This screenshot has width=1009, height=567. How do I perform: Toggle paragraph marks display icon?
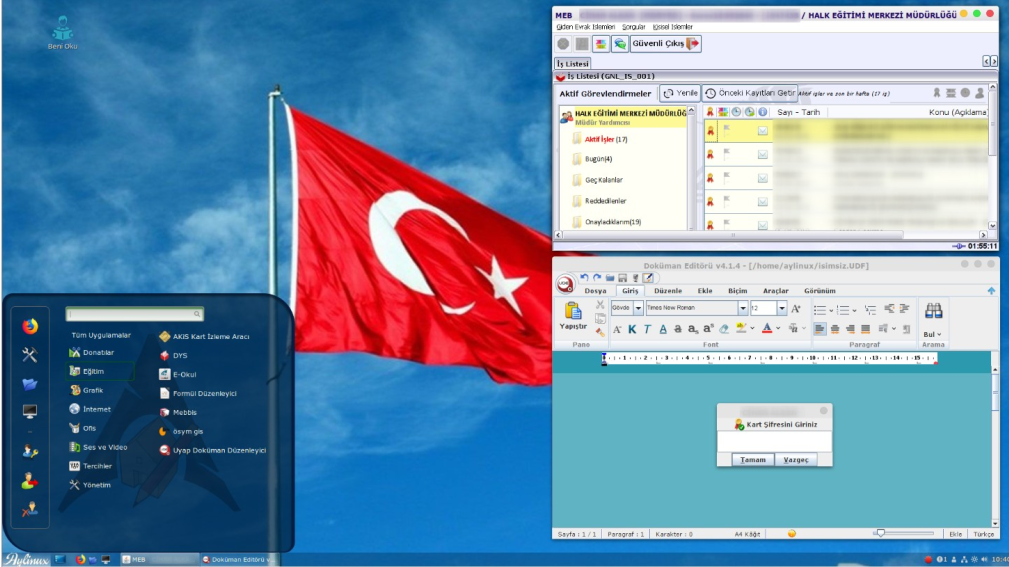click(x=906, y=329)
